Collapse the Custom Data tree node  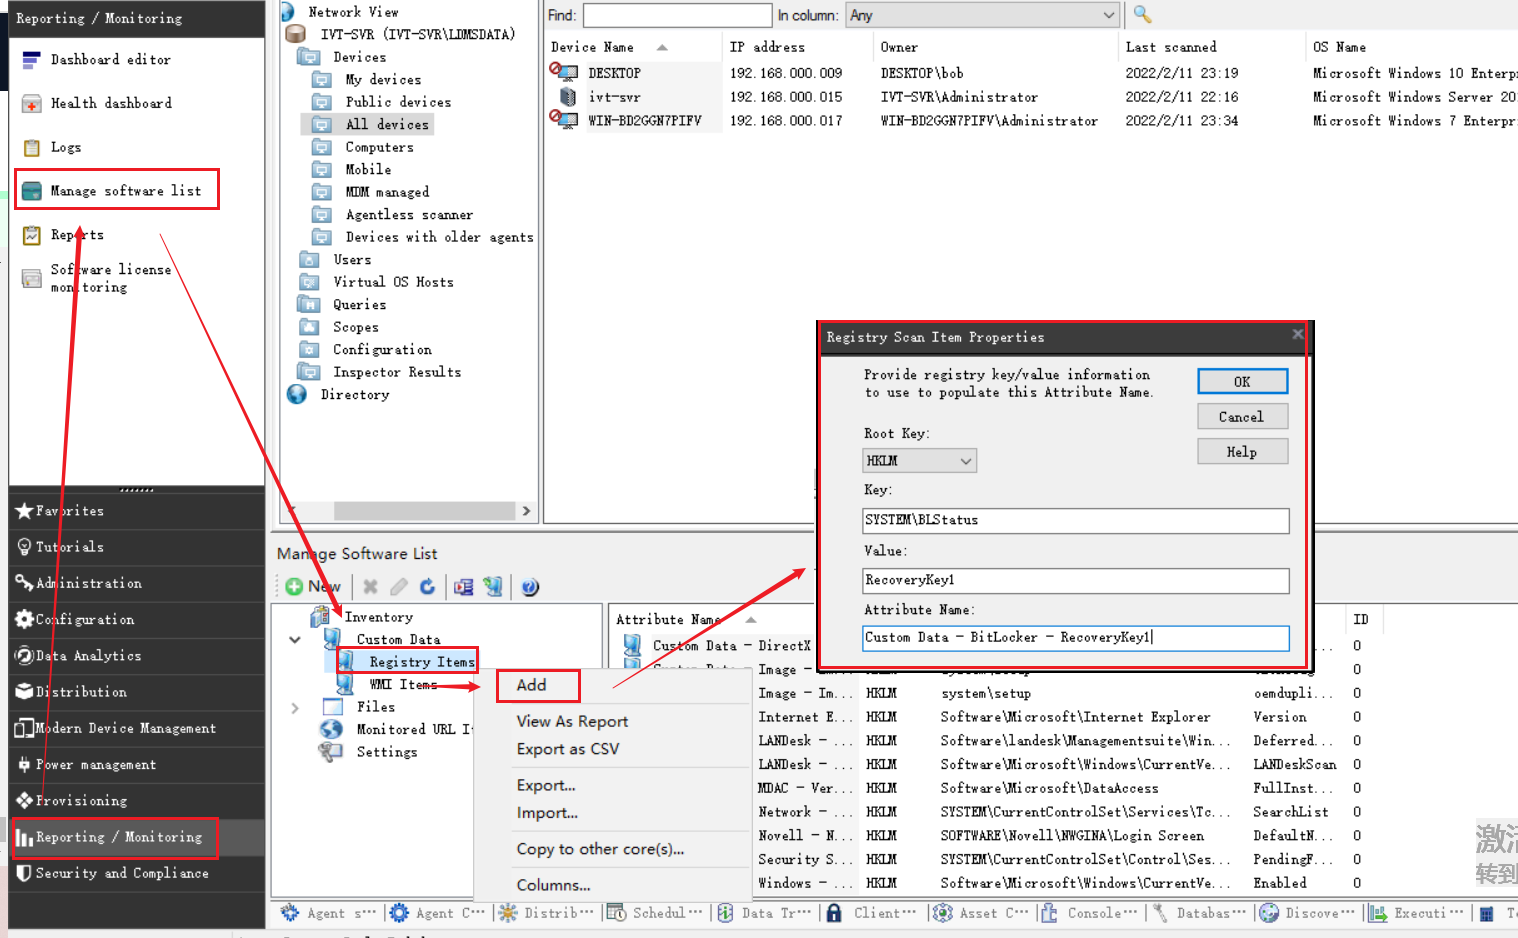pyautogui.click(x=295, y=640)
